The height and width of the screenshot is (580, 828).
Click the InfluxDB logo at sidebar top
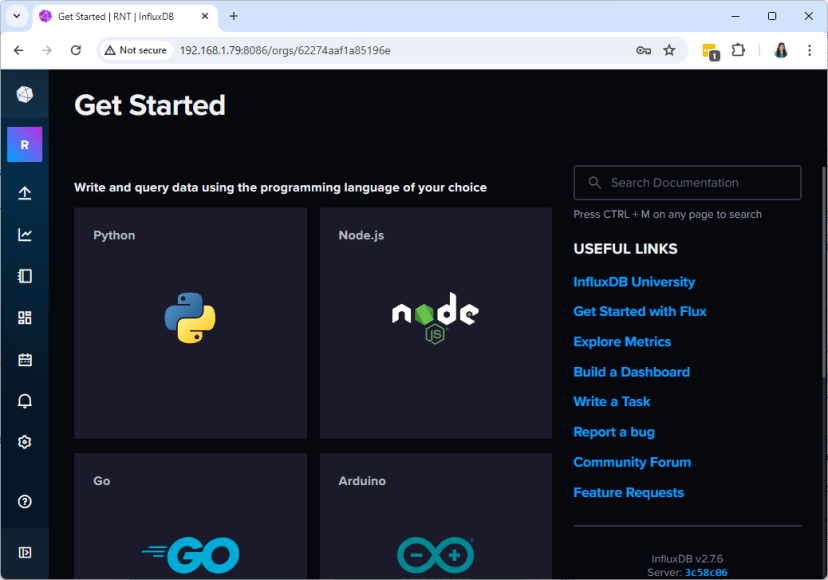[24, 95]
